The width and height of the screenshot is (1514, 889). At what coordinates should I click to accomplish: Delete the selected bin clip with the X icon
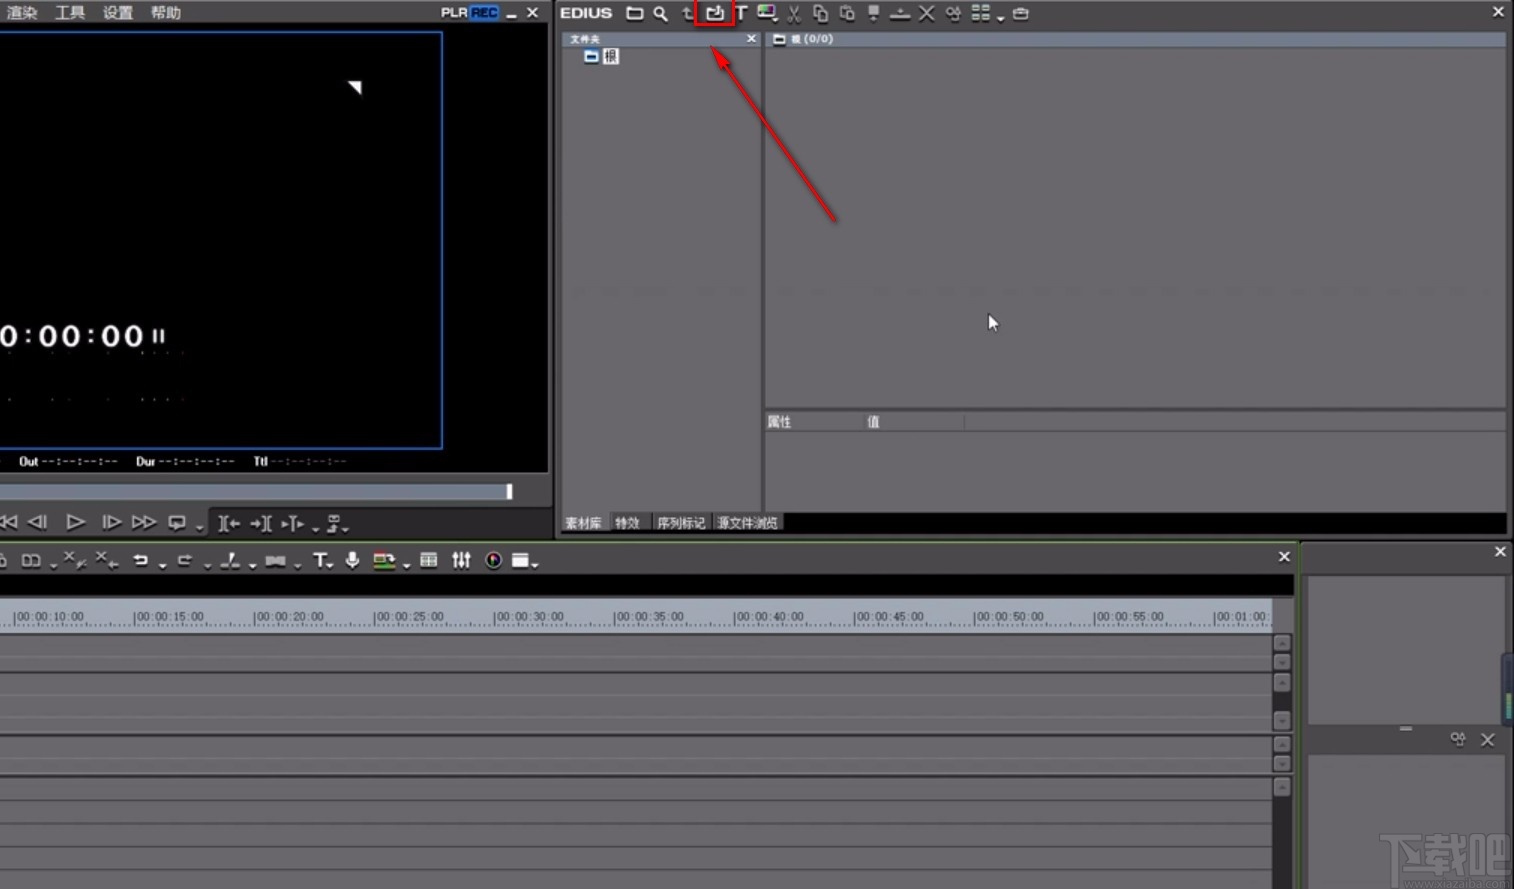[x=926, y=13]
